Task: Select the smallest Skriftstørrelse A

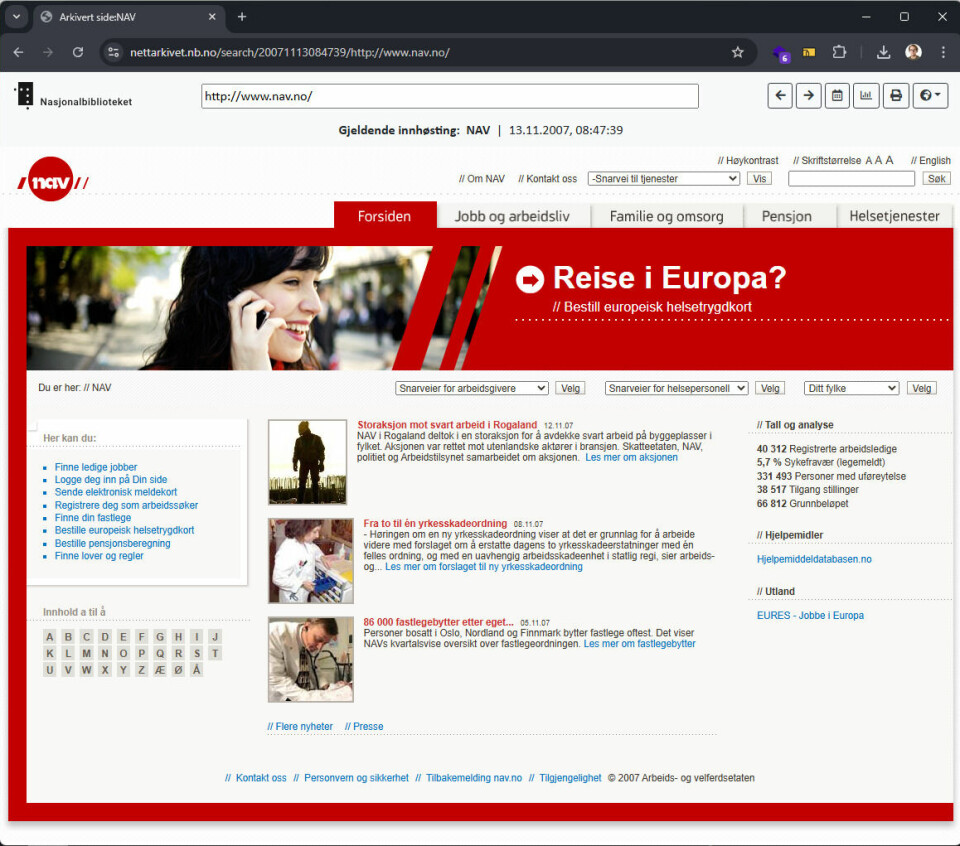Action: click(x=868, y=160)
